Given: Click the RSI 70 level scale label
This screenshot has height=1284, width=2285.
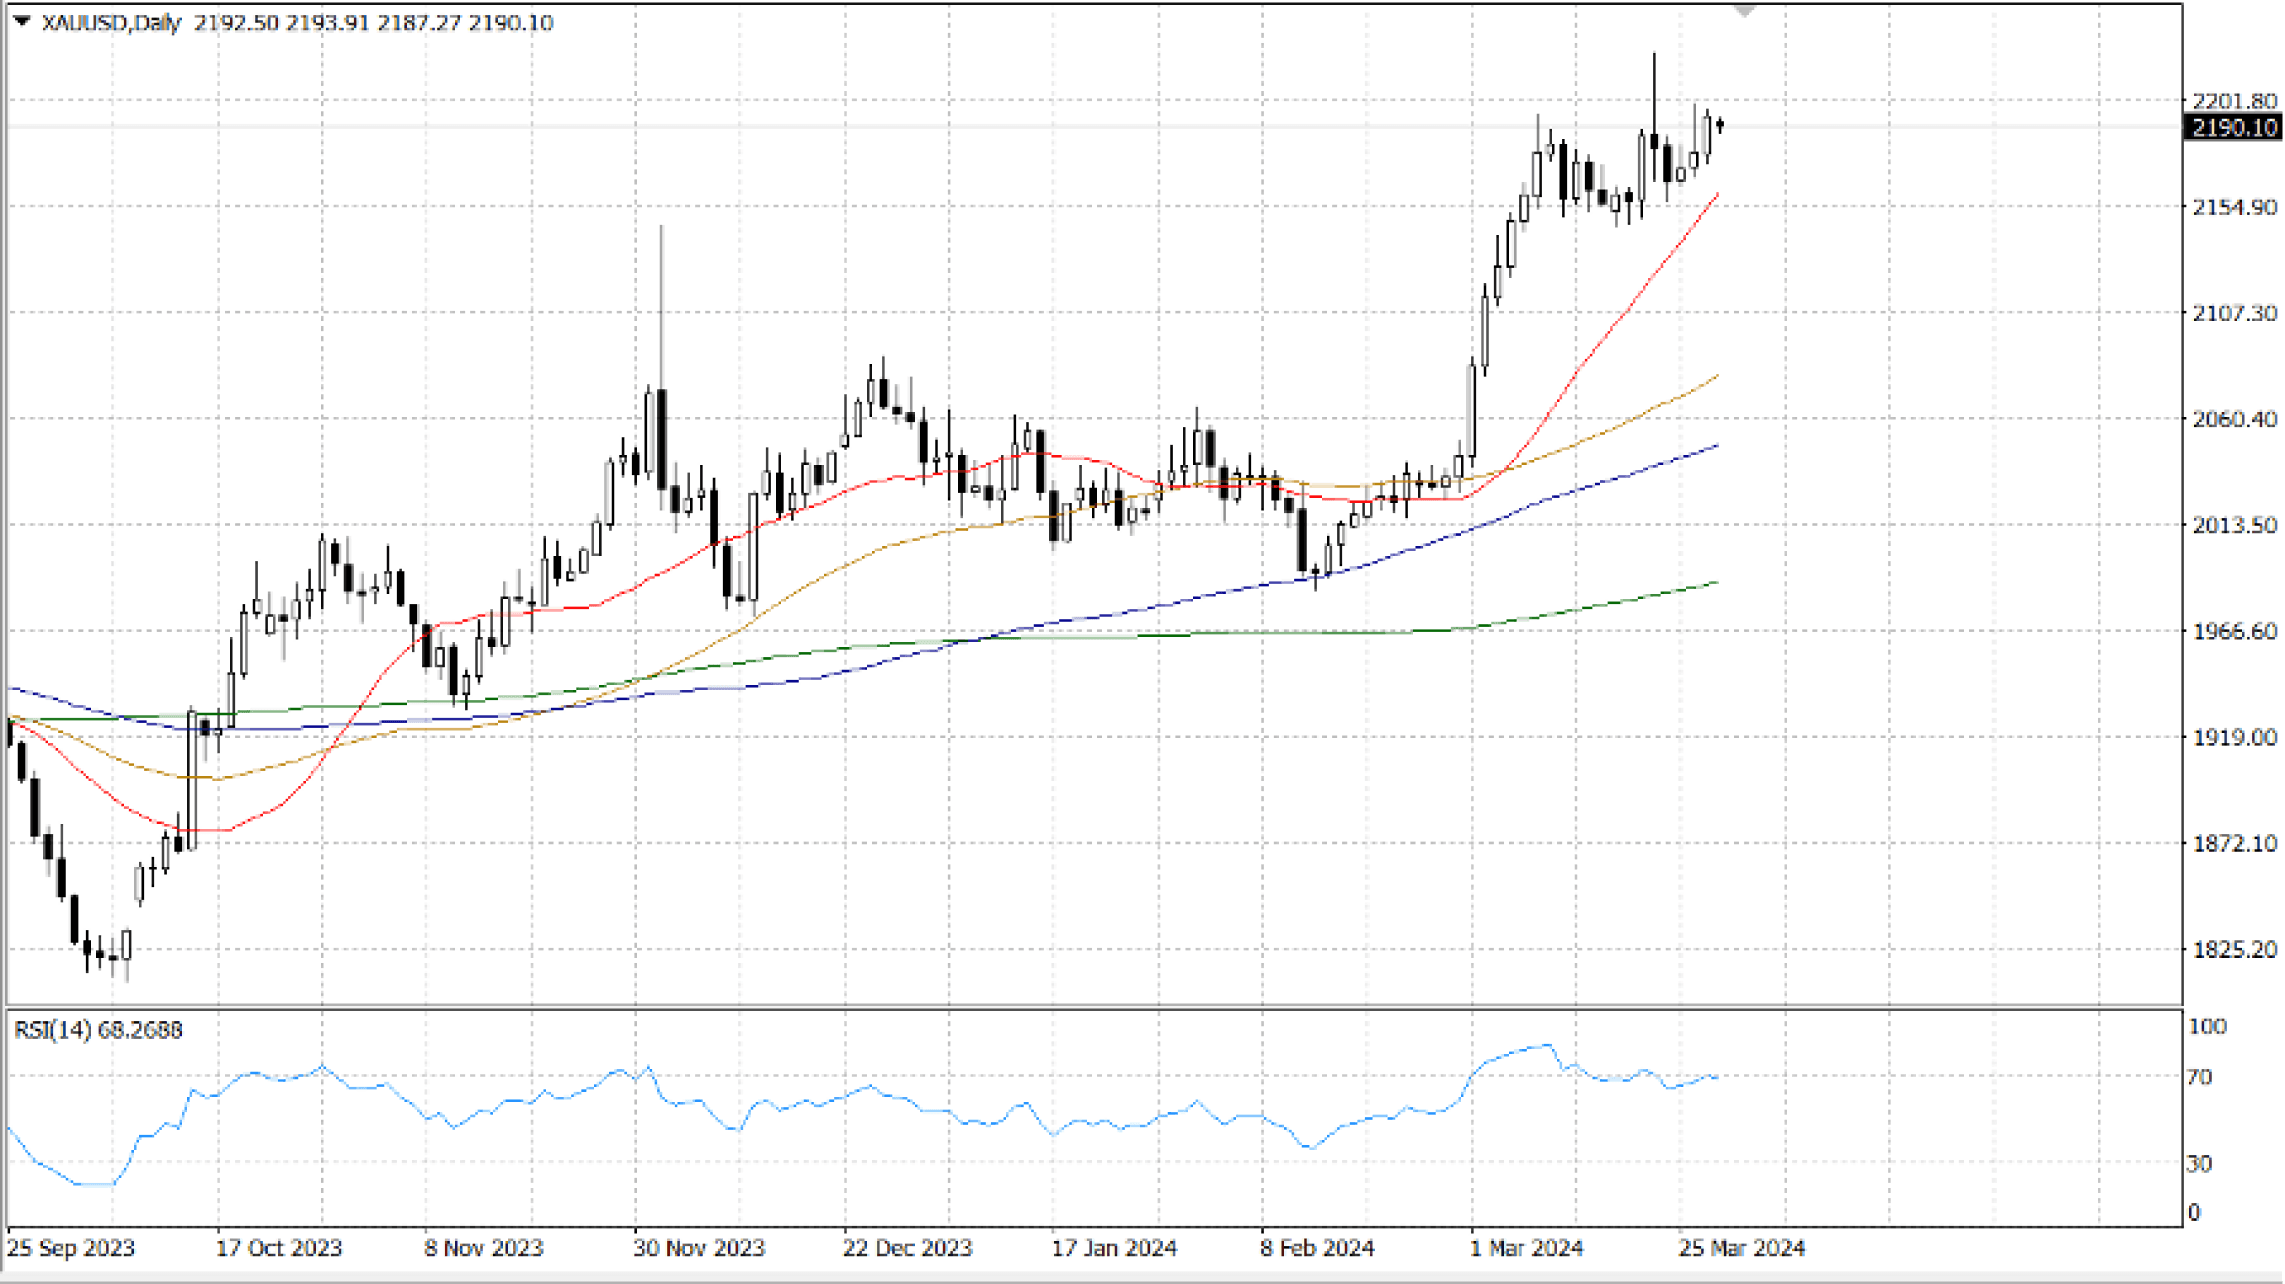Looking at the screenshot, I should pyautogui.click(x=2199, y=1077).
